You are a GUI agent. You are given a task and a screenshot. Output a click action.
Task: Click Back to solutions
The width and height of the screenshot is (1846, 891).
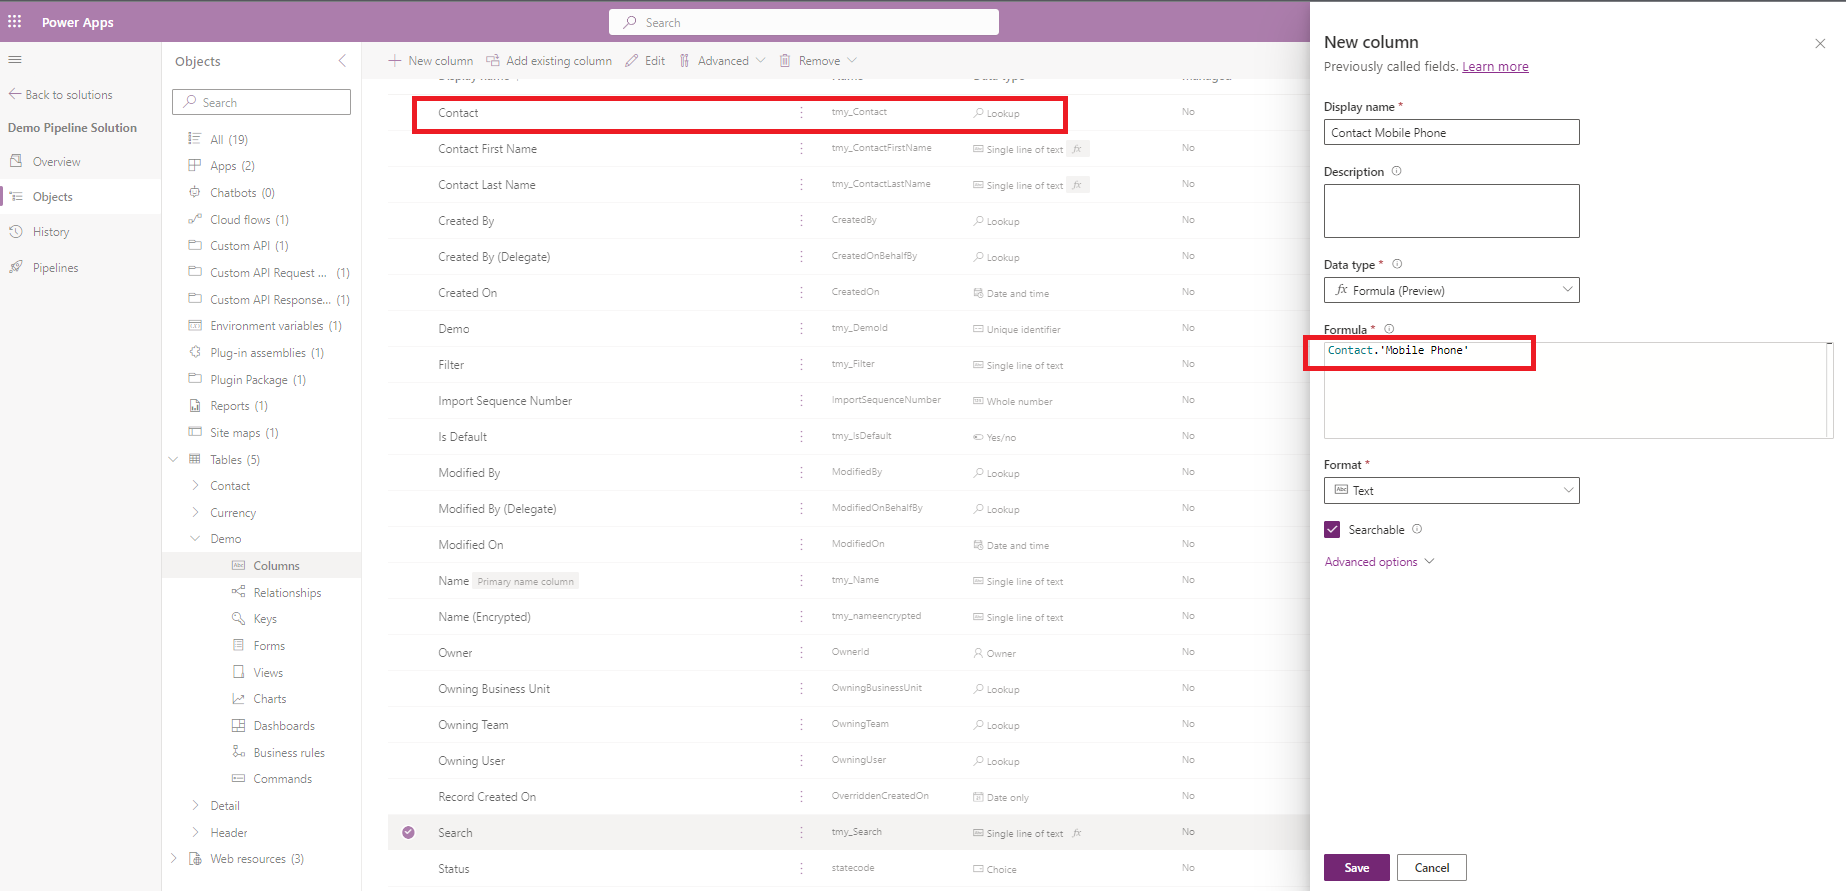click(60, 95)
